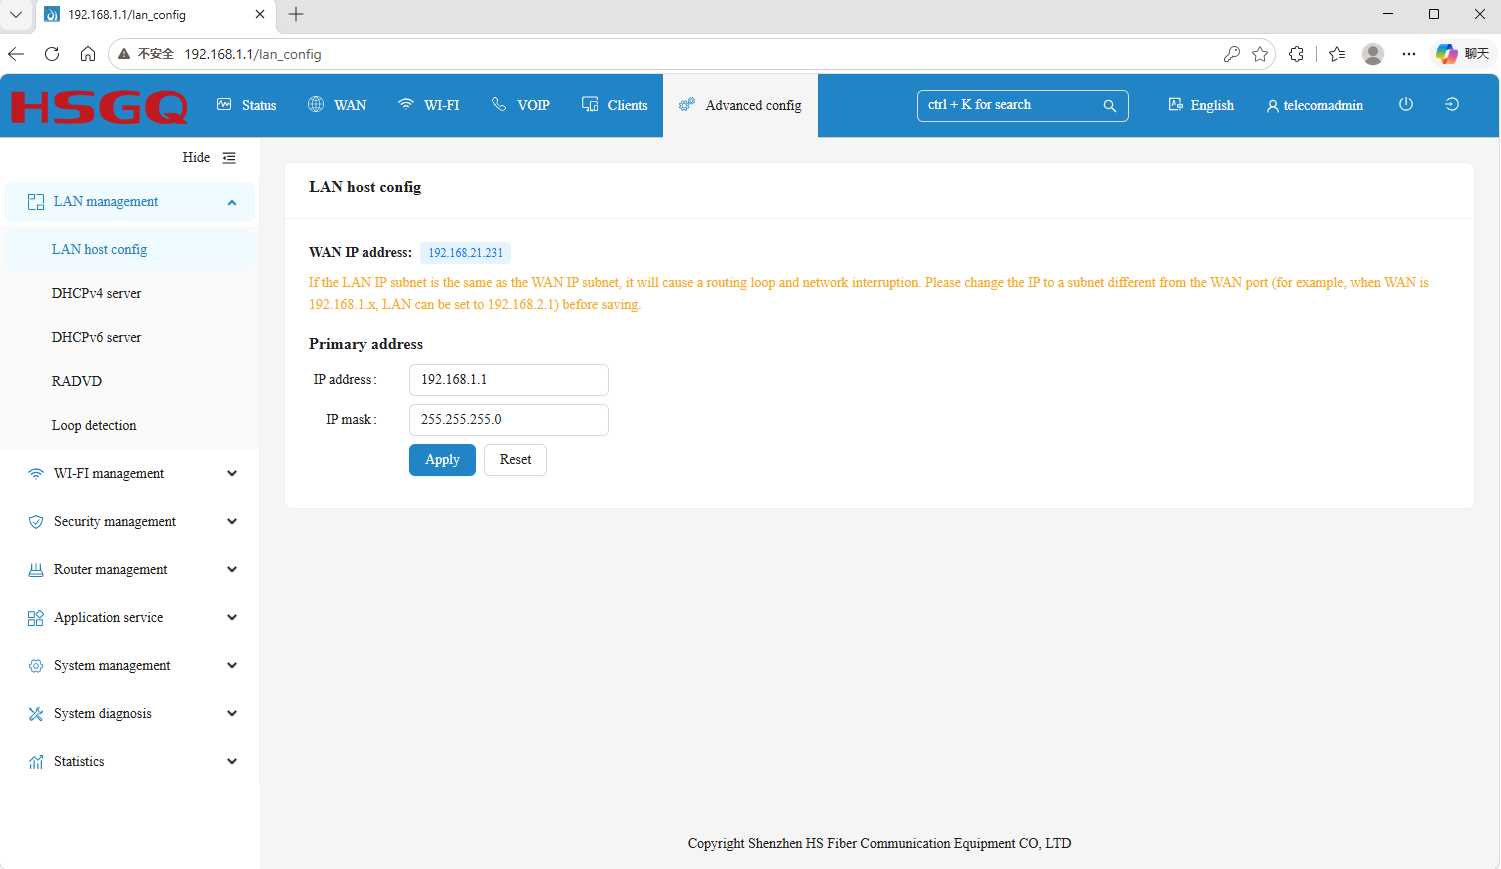Screen dimensions: 1501x869
Task: Collapse LAN management section
Action: point(130,202)
